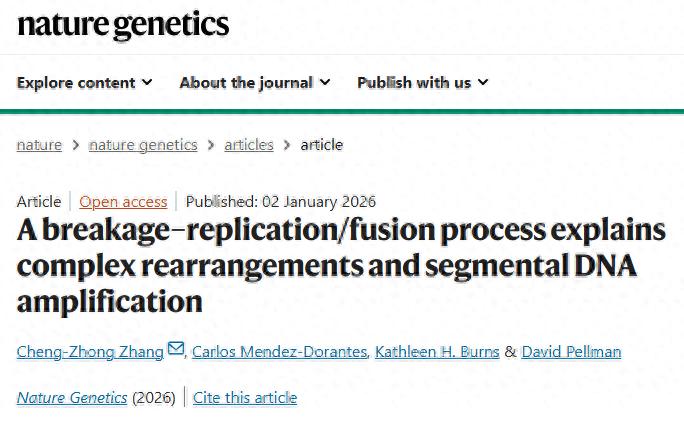Open the Explore content menu
Screen dimensions: 684x423
coord(76,82)
